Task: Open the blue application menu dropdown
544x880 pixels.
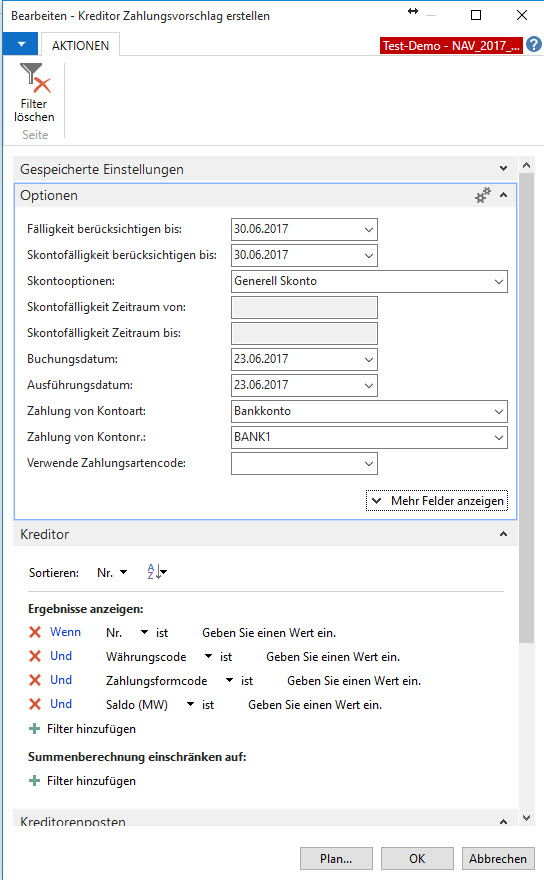Action: [x=21, y=44]
